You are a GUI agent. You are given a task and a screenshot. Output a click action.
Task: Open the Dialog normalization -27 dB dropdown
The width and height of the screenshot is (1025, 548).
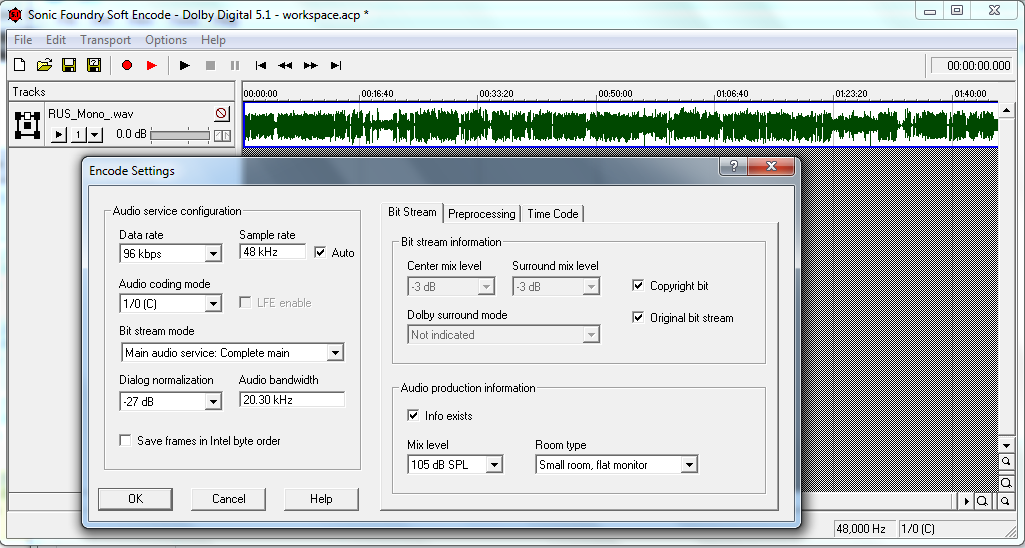(x=212, y=402)
